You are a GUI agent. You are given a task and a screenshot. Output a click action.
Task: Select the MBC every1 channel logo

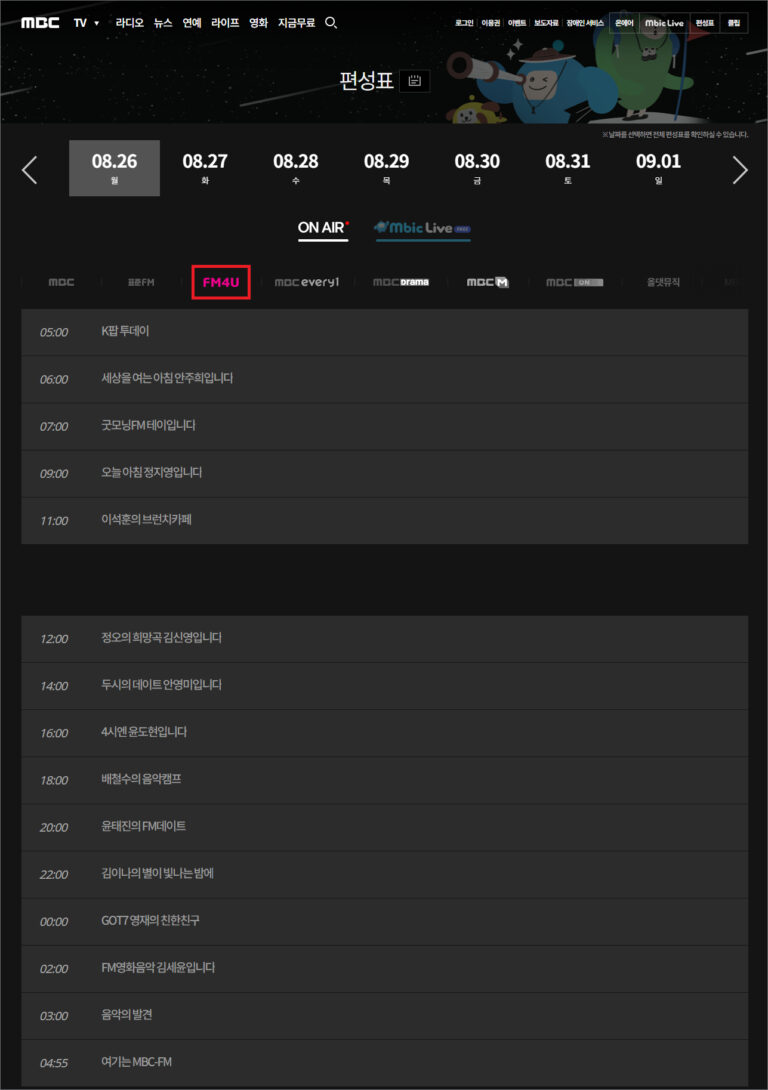(307, 282)
